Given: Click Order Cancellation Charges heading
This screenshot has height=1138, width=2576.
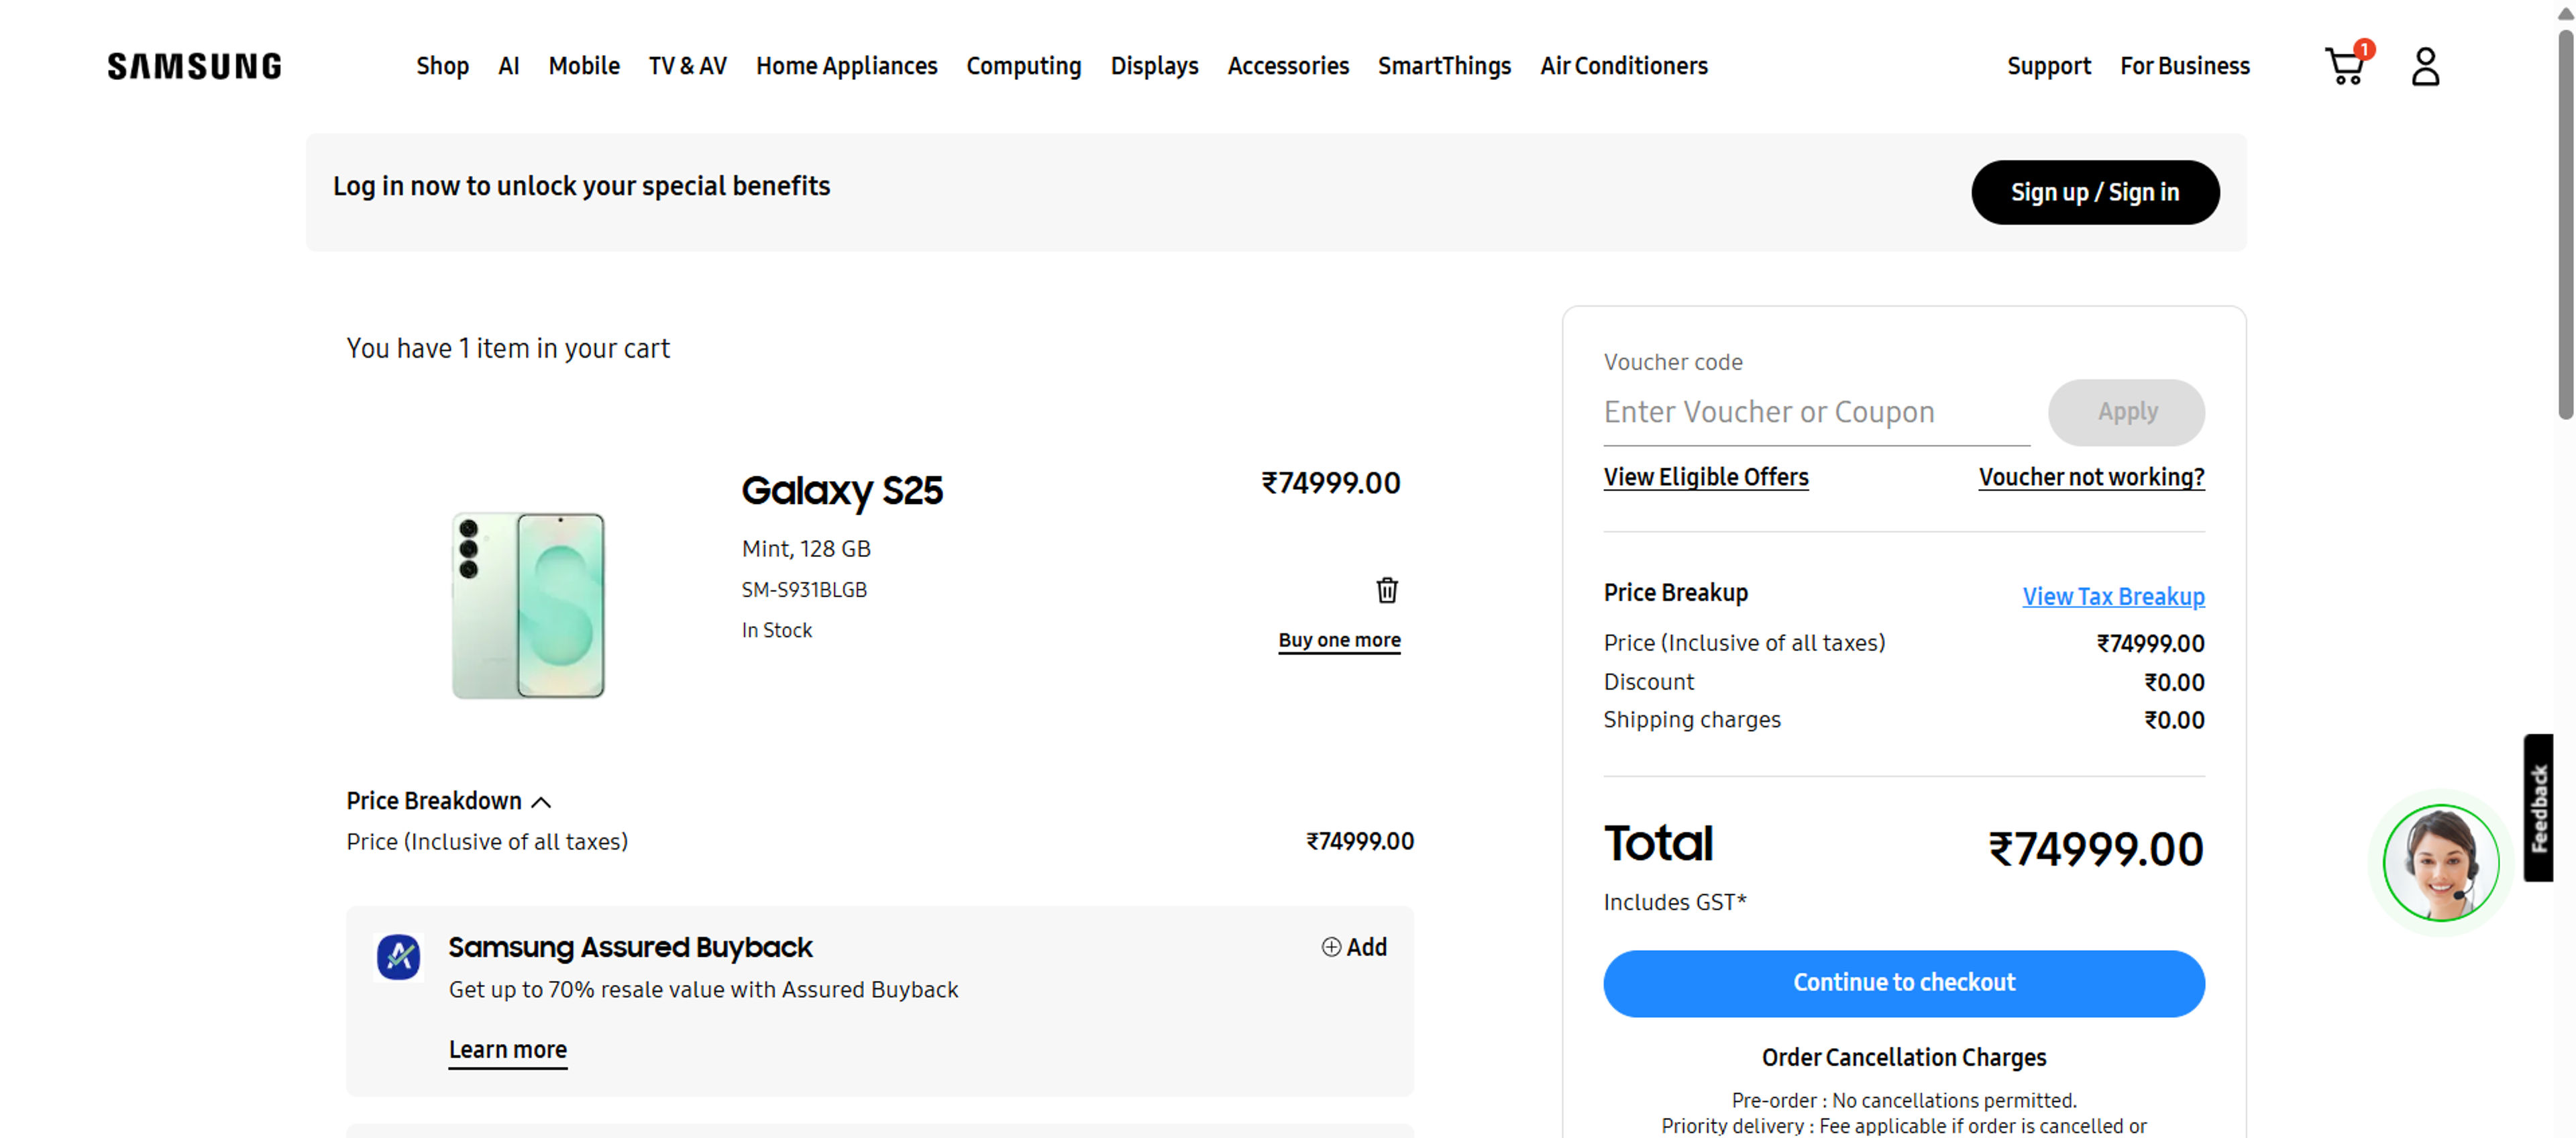Looking at the screenshot, I should pyautogui.click(x=1903, y=1057).
